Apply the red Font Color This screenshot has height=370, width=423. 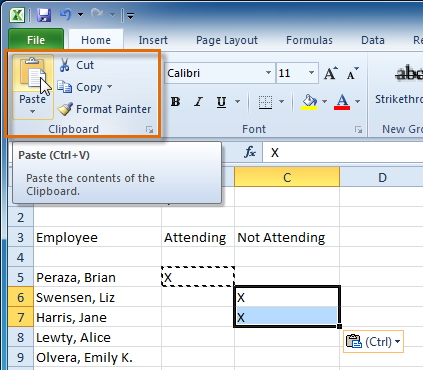coord(342,102)
